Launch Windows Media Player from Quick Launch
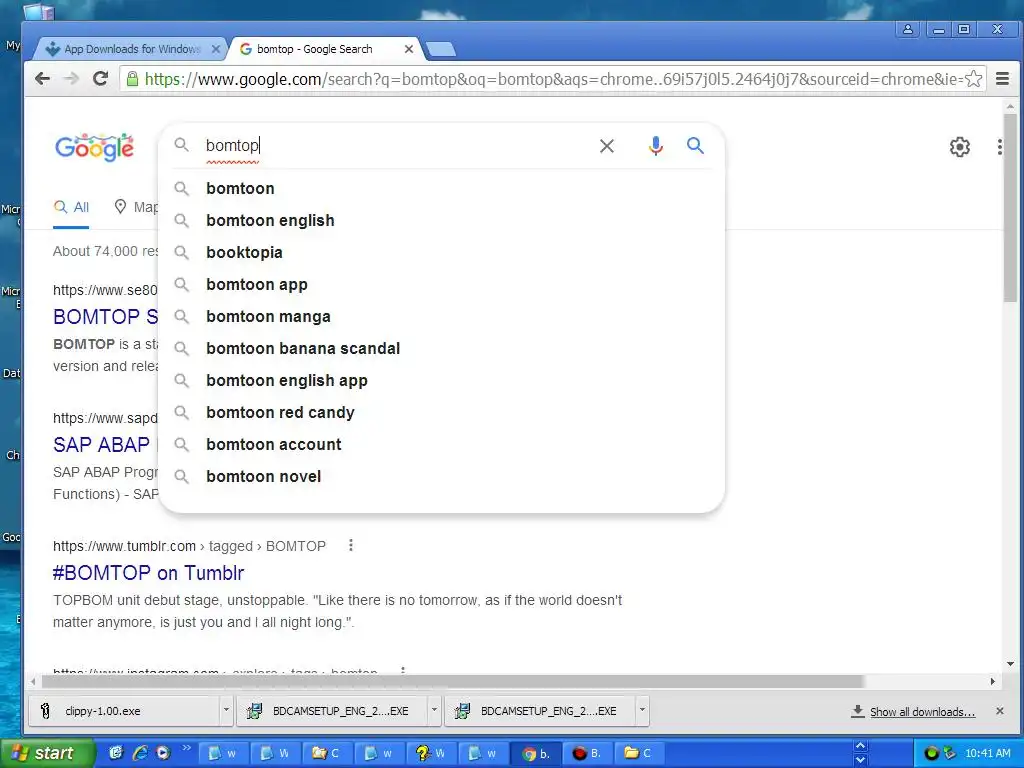1024x768 pixels. [x=163, y=753]
